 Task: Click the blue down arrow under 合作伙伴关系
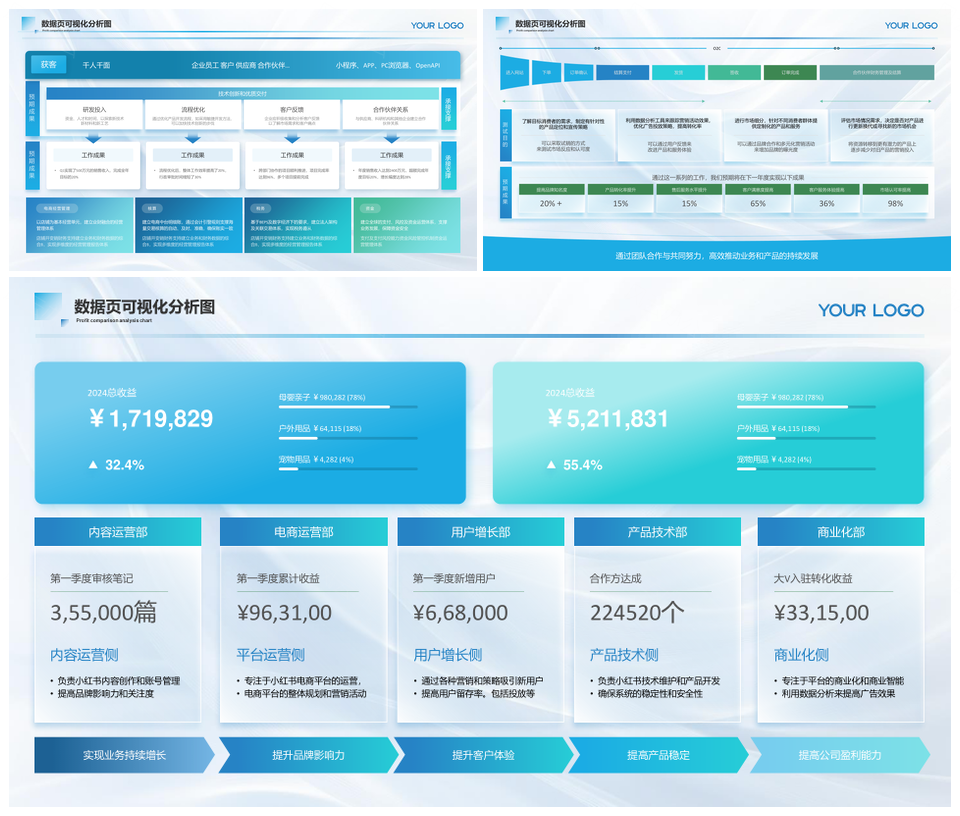click(391, 137)
